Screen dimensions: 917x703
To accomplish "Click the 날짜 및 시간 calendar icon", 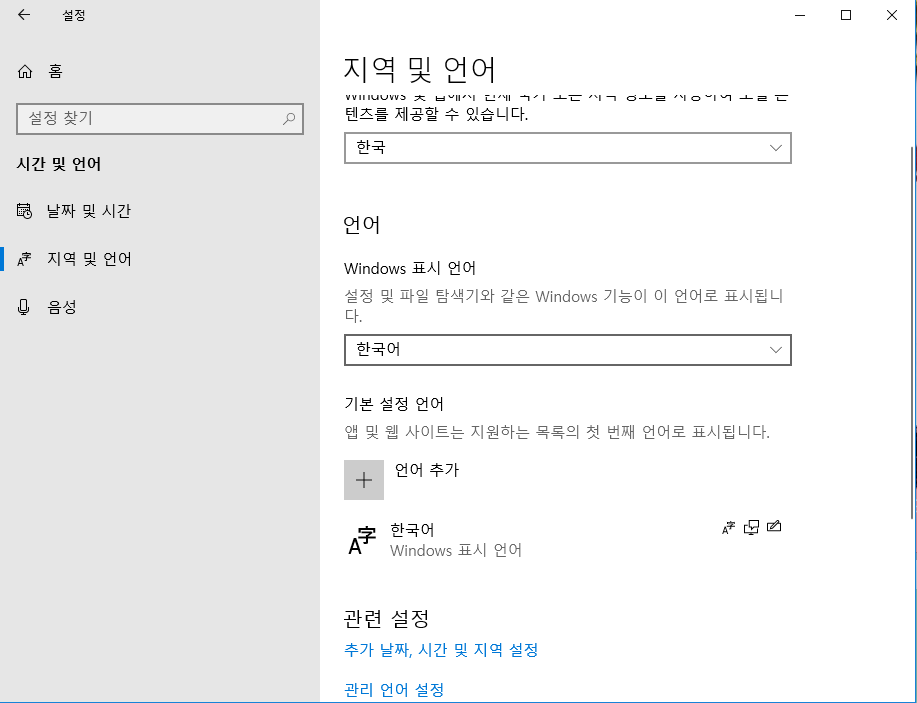I will pyautogui.click(x=24, y=211).
